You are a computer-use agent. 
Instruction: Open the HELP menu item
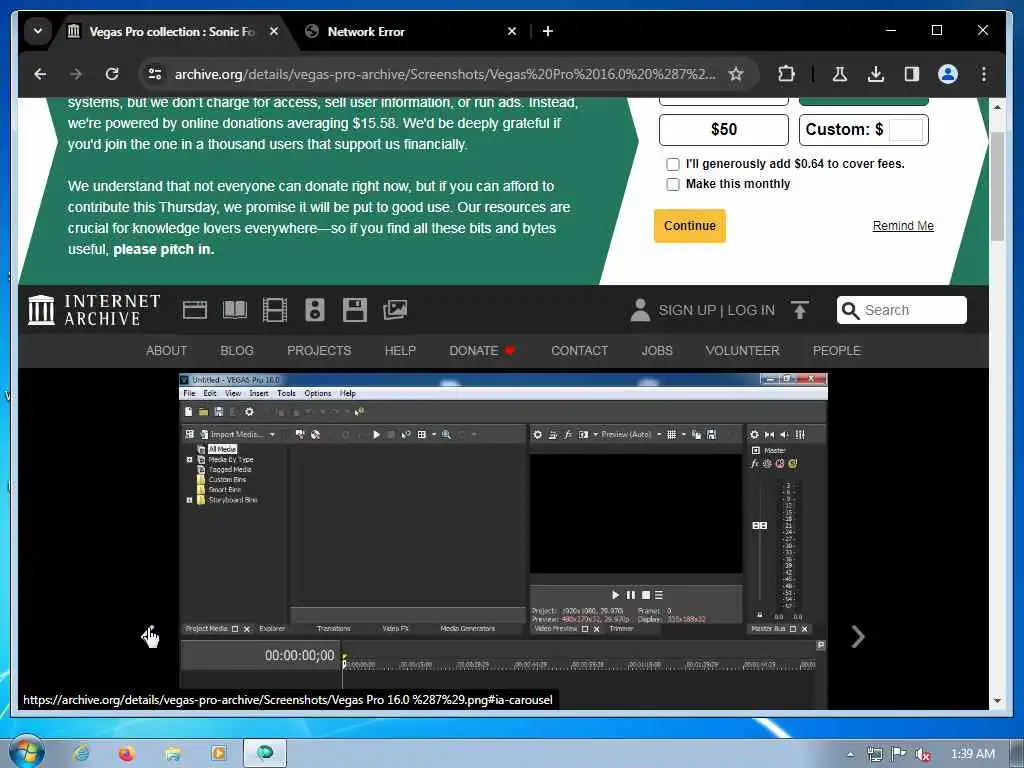point(400,351)
